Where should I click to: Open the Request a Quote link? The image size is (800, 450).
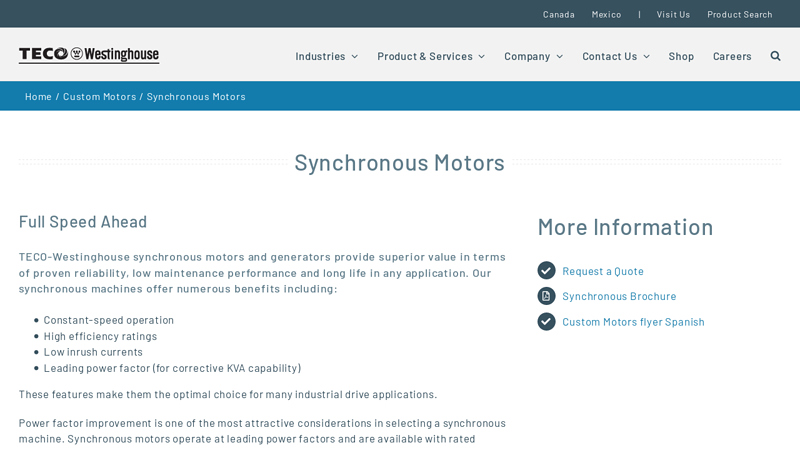(603, 271)
